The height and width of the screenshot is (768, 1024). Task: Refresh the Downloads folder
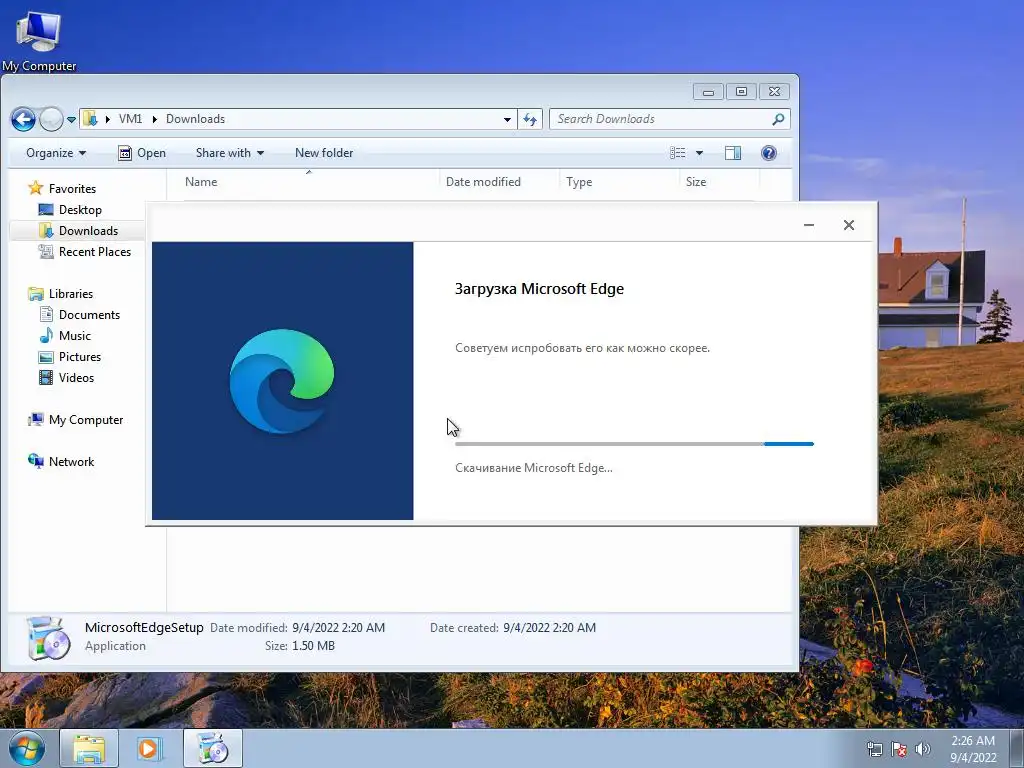pos(530,120)
